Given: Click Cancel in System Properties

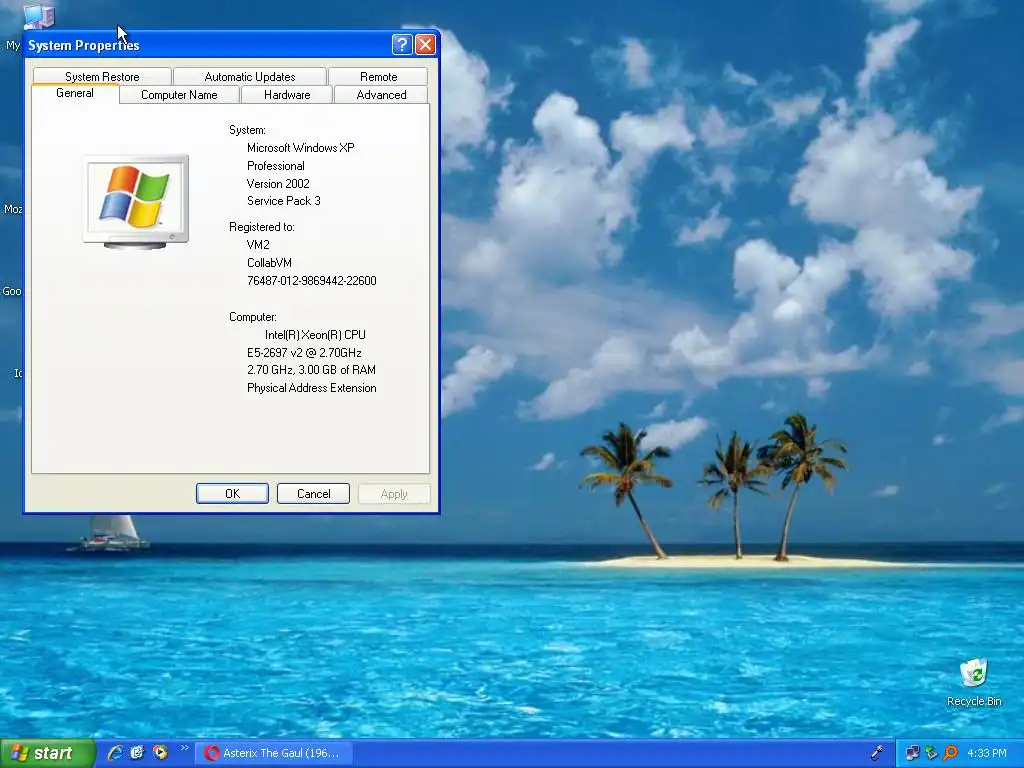Looking at the screenshot, I should pyautogui.click(x=313, y=494).
